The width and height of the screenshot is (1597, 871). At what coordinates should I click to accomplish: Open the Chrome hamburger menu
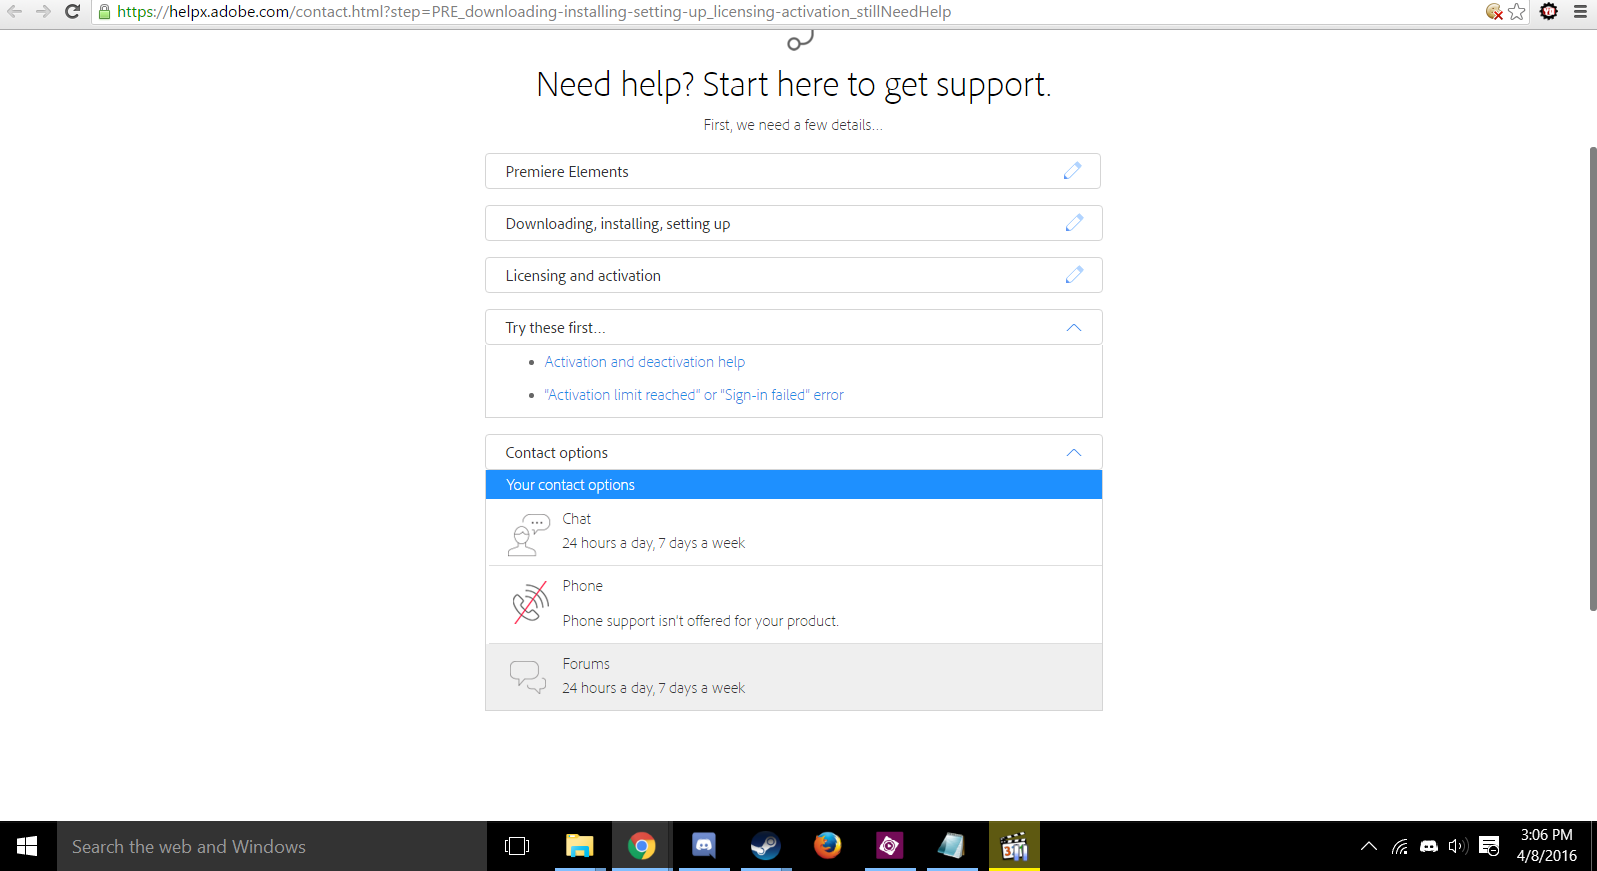tap(1580, 12)
